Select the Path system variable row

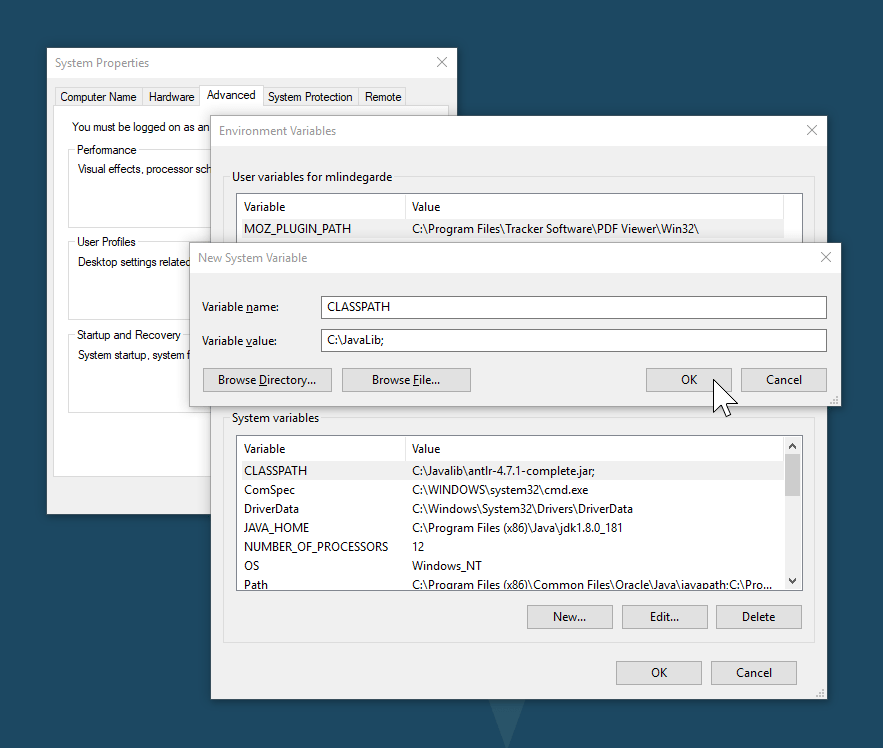point(400,583)
